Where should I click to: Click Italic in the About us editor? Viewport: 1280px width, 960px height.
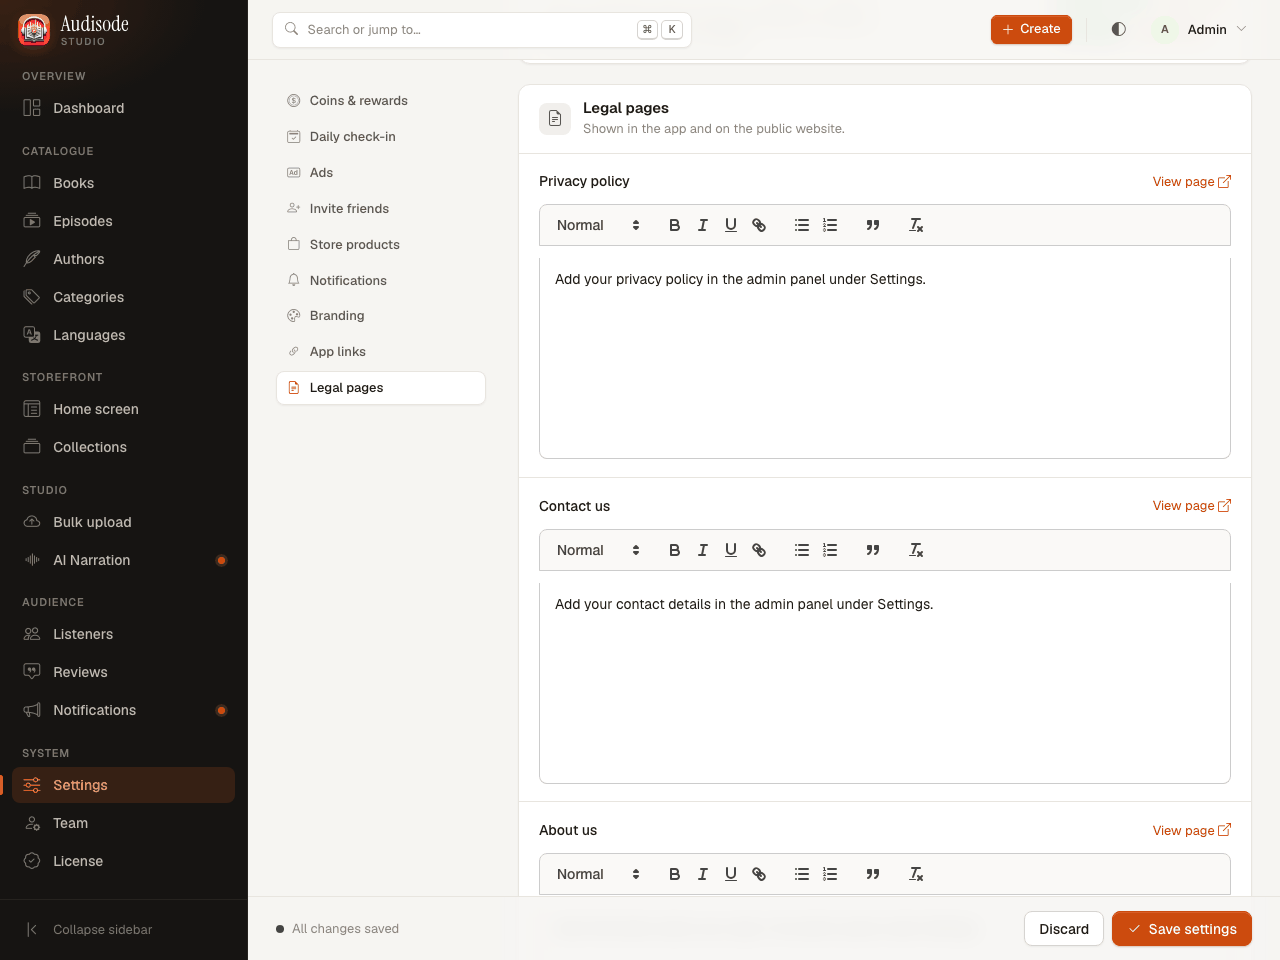pos(703,874)
